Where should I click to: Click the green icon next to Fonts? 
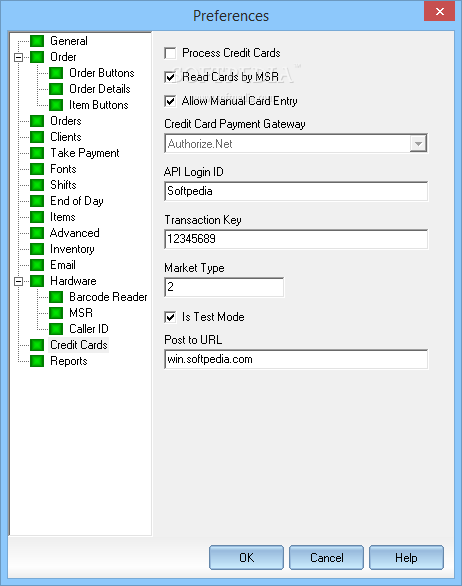pyautogui.click(x=37, y=169)
